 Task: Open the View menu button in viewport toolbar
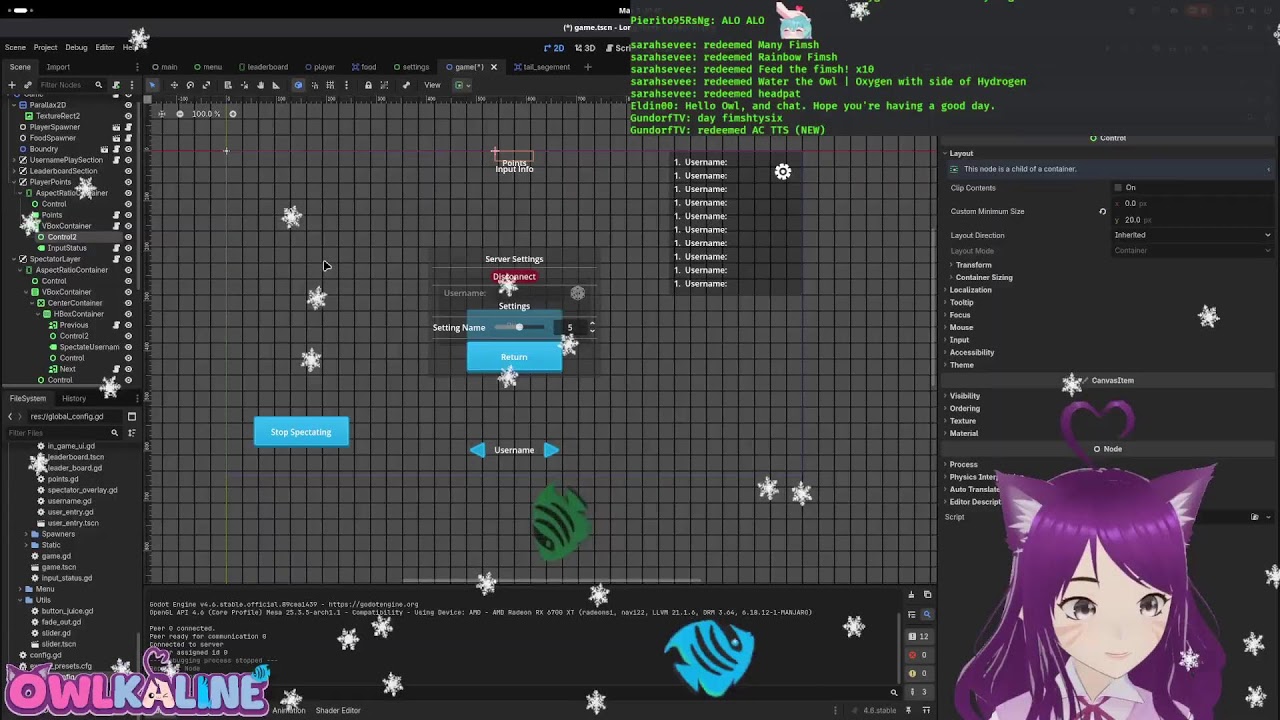click(x=432, y=85)
